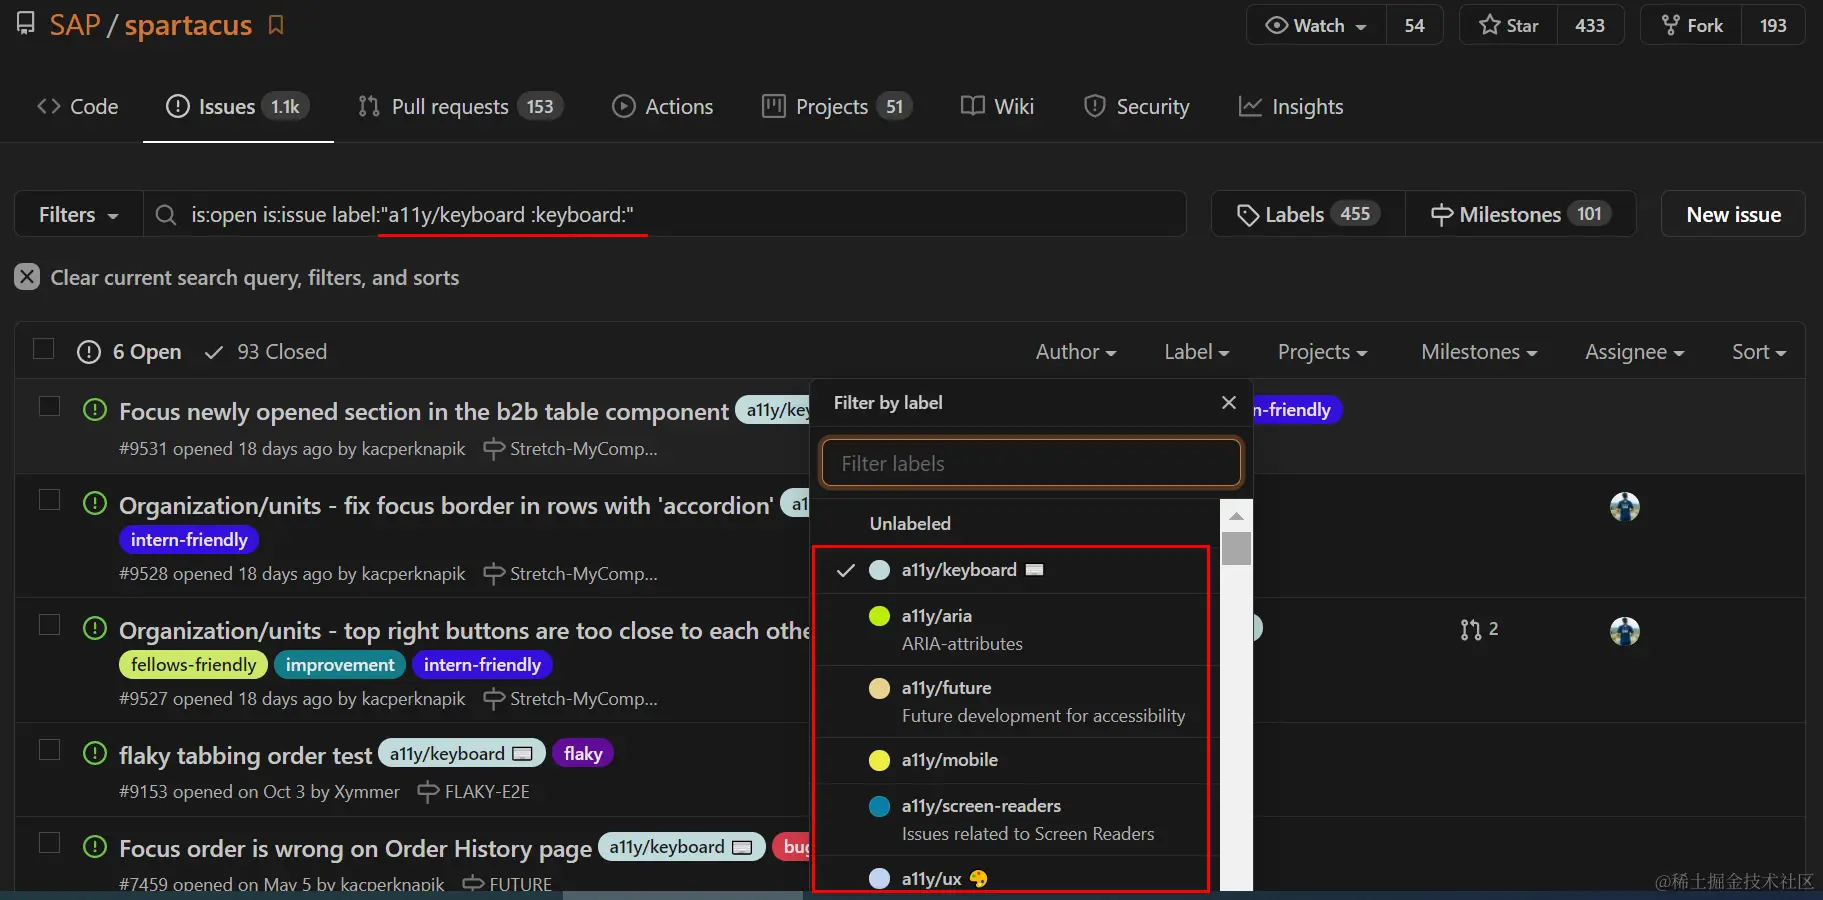Select the a11y/screen-readers label option

pos(1012,820)
